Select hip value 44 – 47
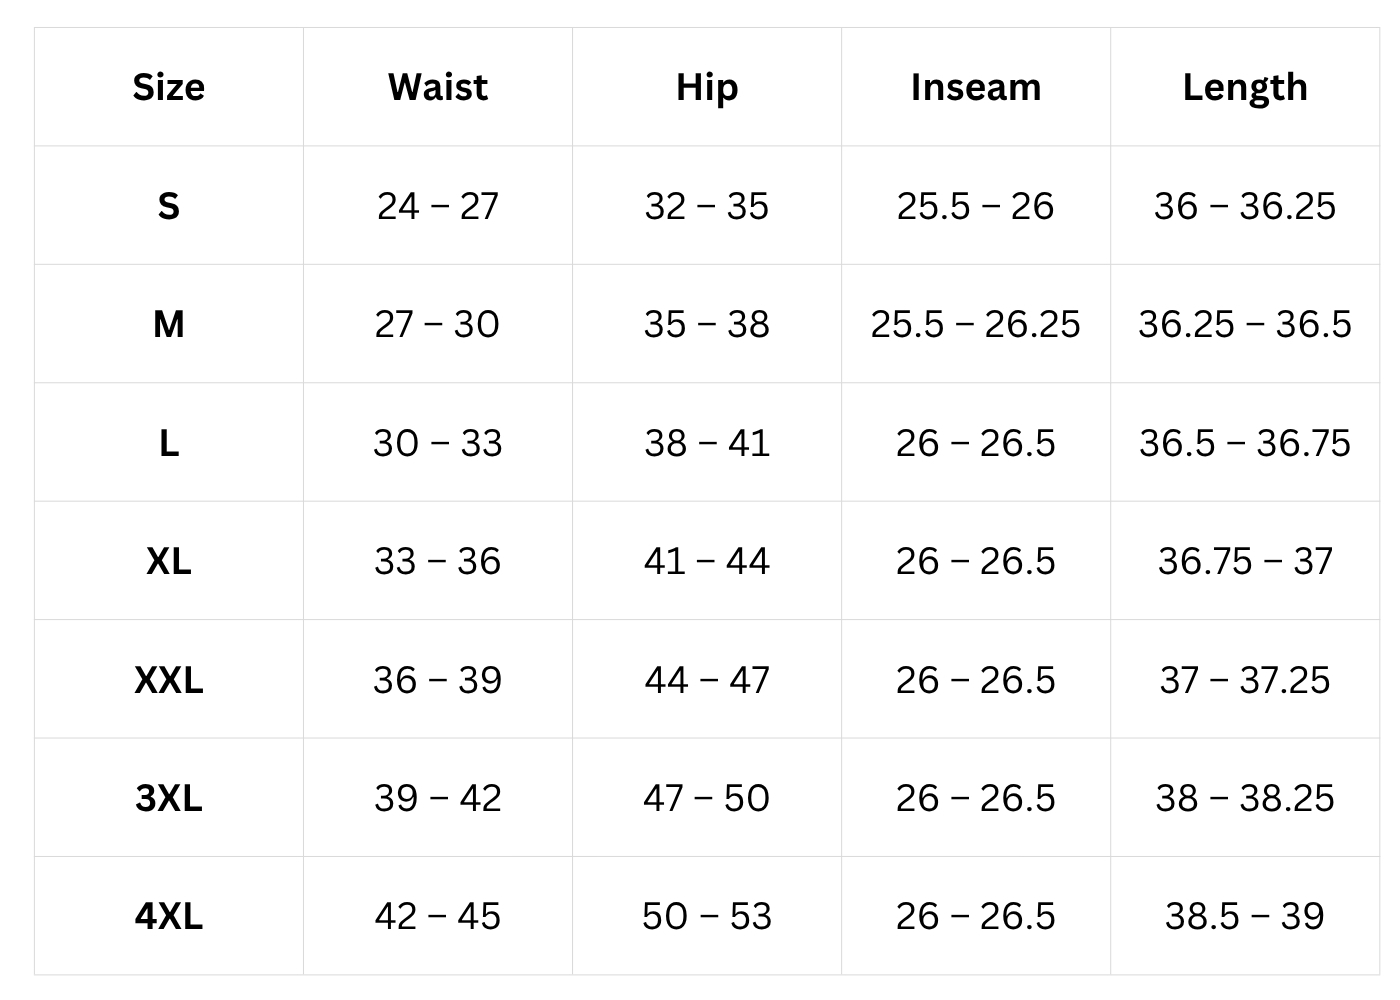This screenshot has height=1000, width=1400. (x=707, y=680)
